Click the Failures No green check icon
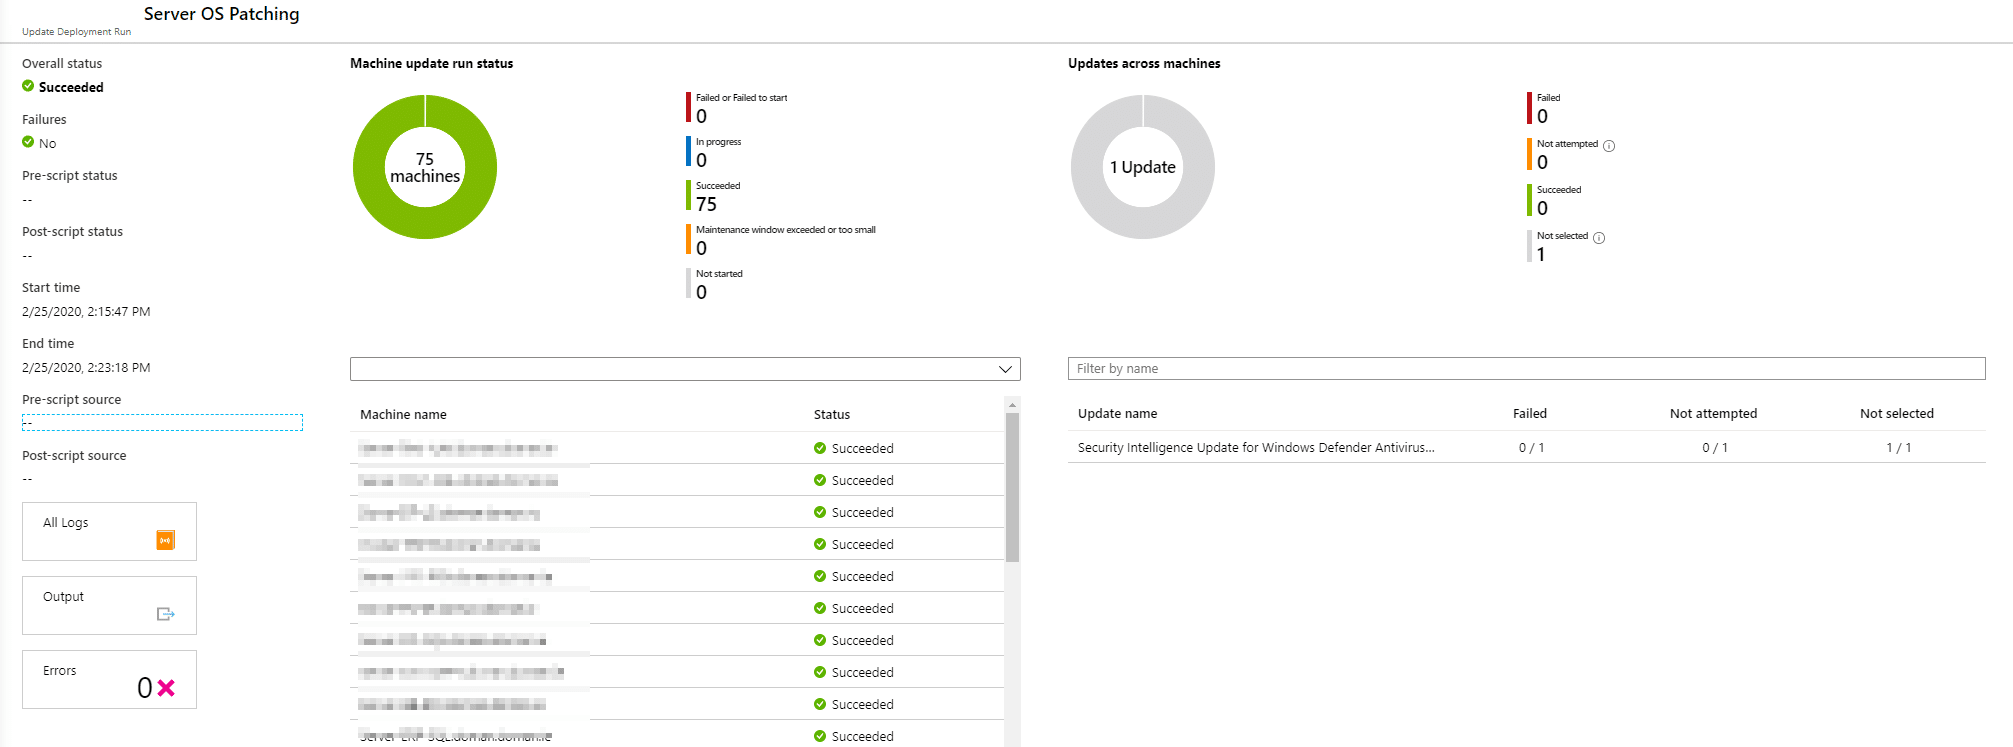2013x747 pixels. pos(28,142)
